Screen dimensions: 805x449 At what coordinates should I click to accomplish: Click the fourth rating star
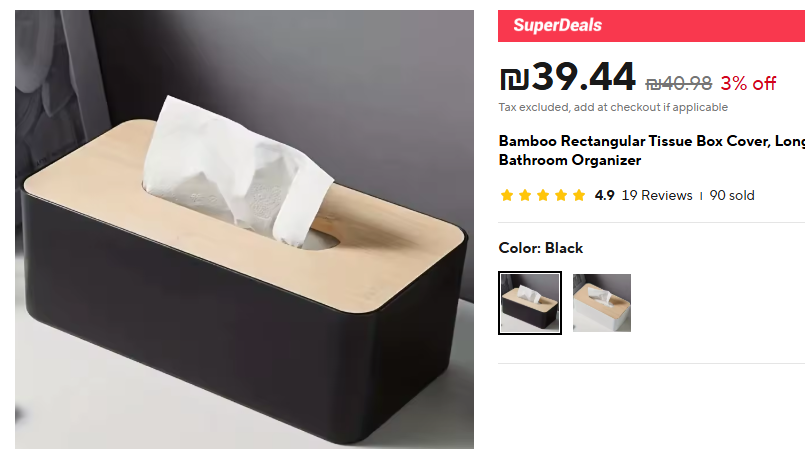(x=561, y=196)
